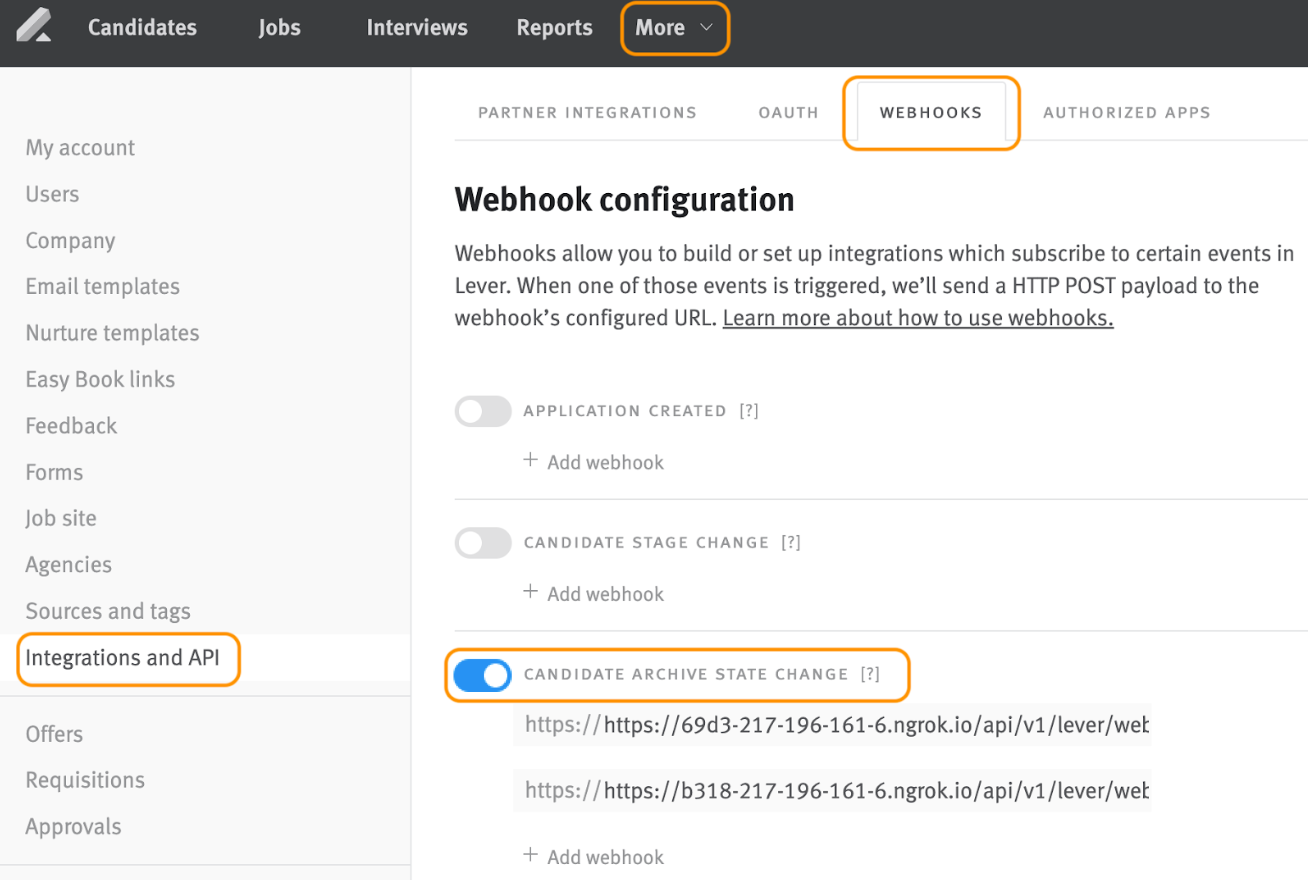
Task: Click the Webhook configuration heading
Action: [624, 200]
